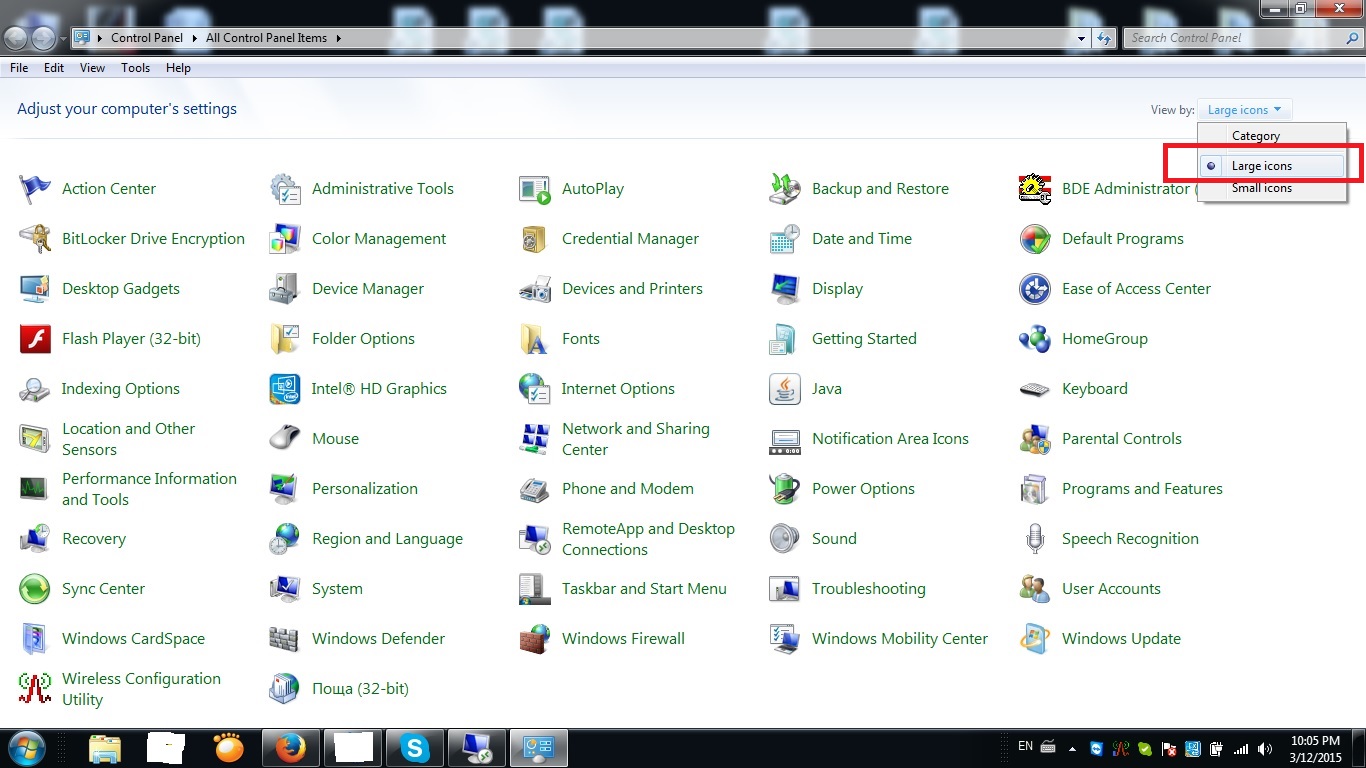
Task: Click the Windows Start button
Action: [x=26, y=748]
